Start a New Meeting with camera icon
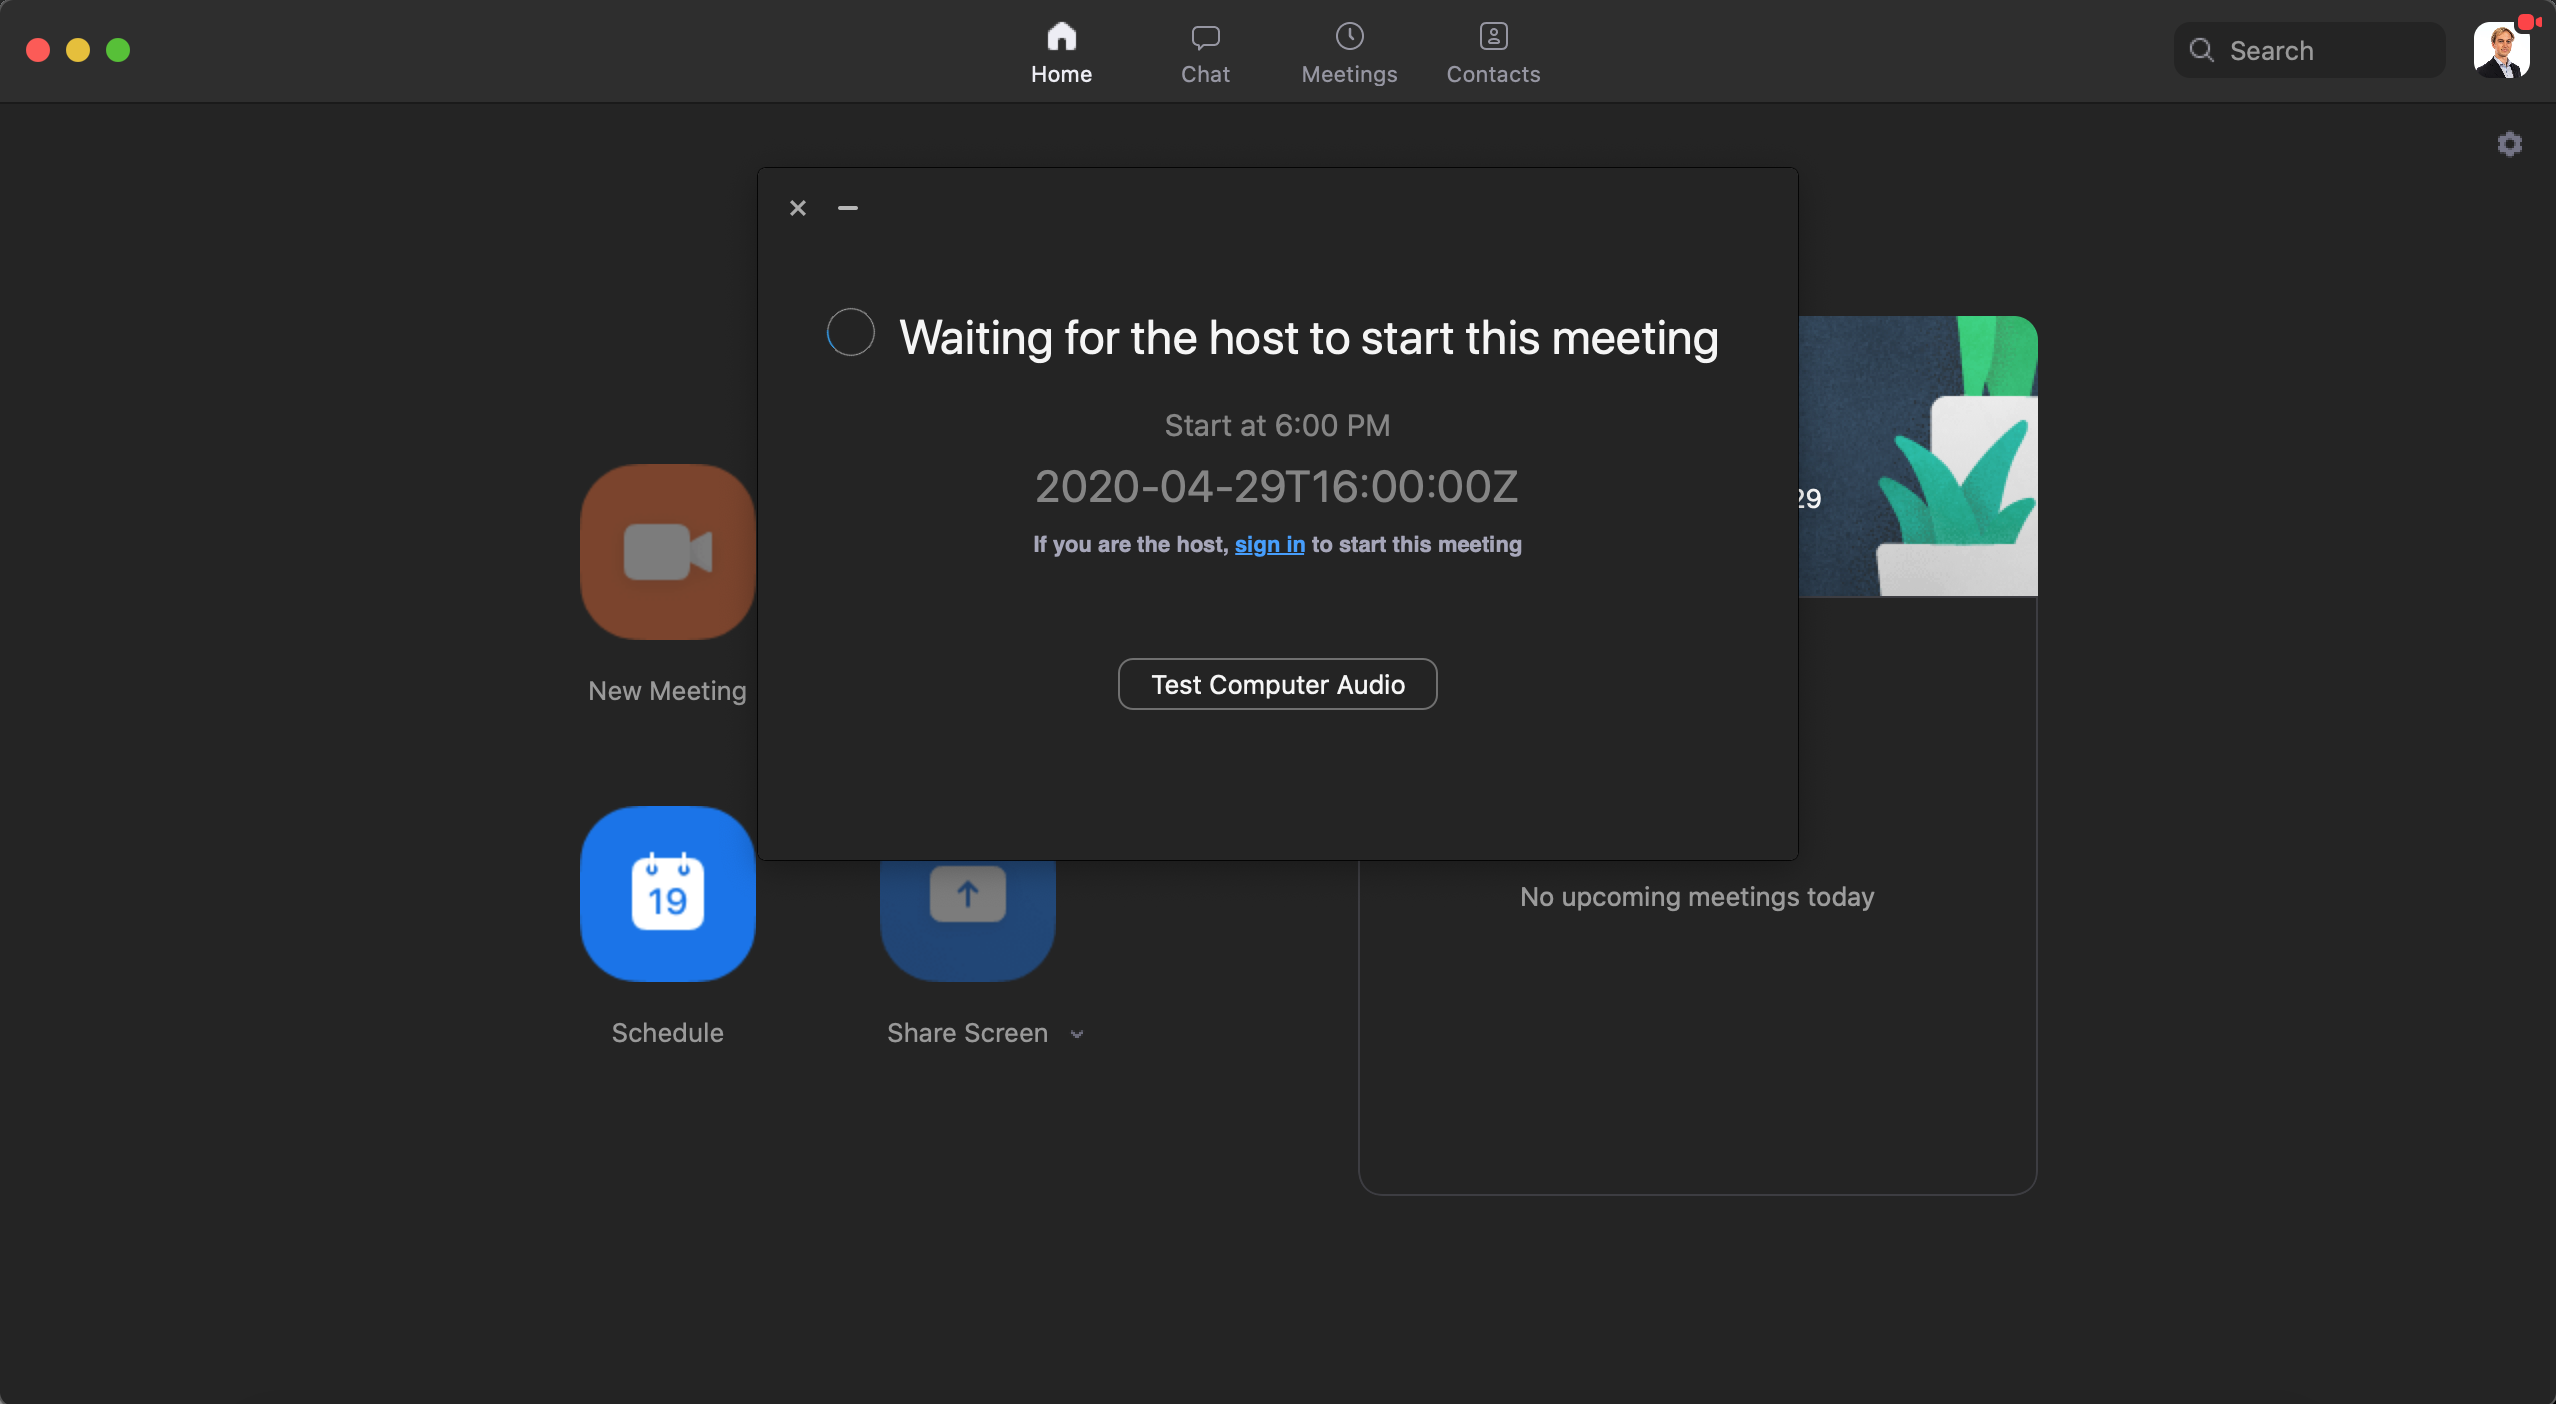The height and width of the screenshot is (1404, 2556). (x=667, y=551)
